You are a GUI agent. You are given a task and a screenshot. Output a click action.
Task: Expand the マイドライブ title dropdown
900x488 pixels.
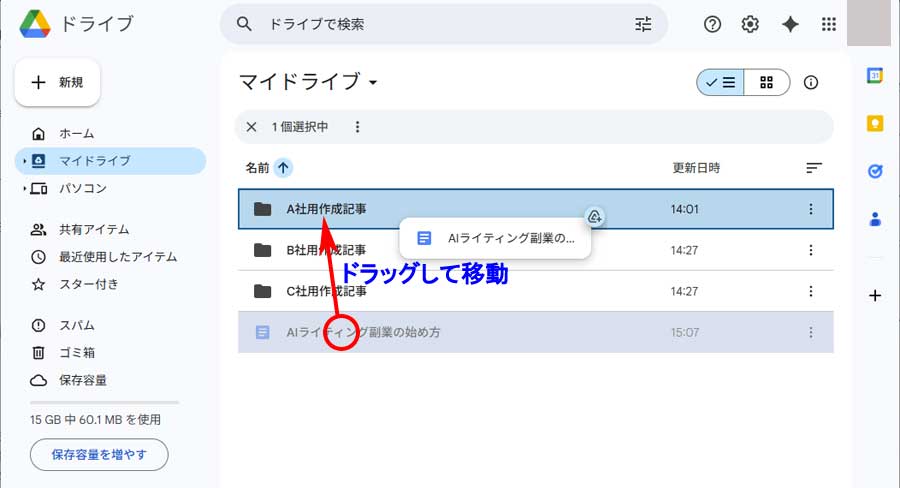pyautogui.click(x=373, y=82)
